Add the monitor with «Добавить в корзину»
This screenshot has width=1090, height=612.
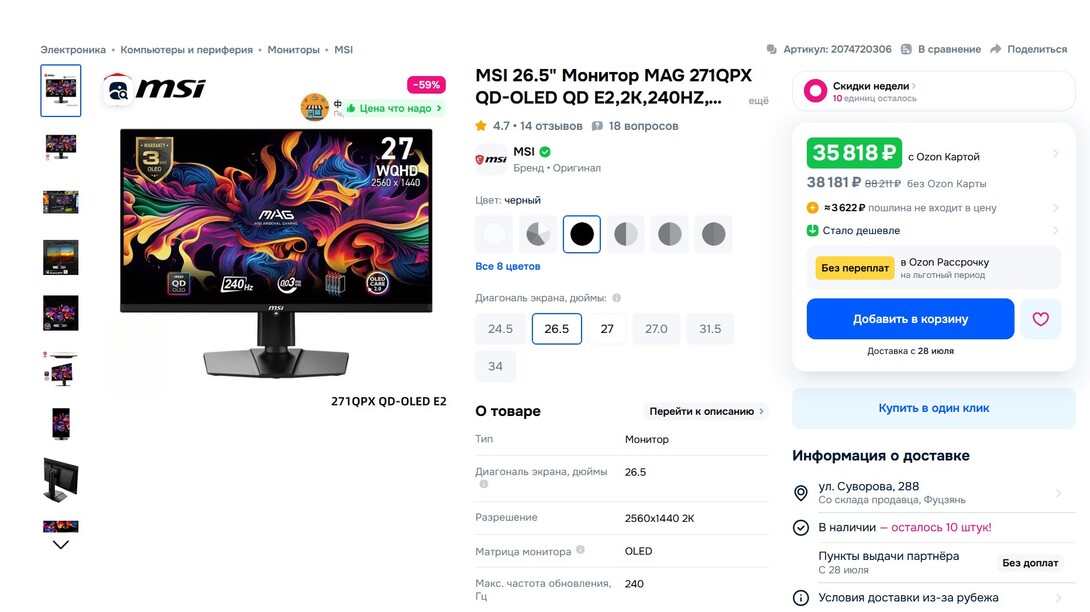click(910, 319)
